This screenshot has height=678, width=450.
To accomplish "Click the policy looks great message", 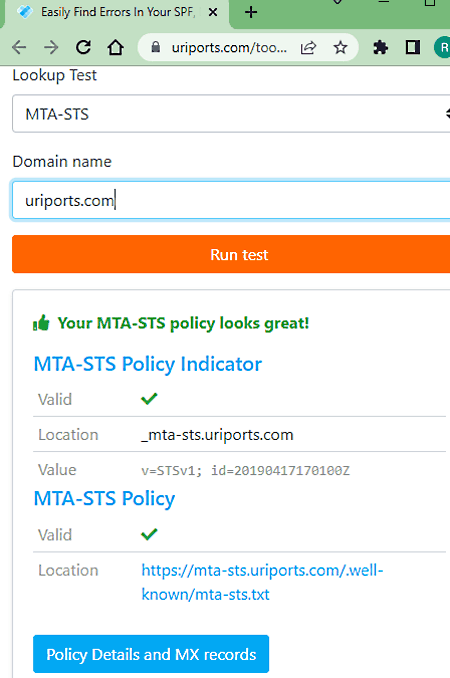I will 183,323.
